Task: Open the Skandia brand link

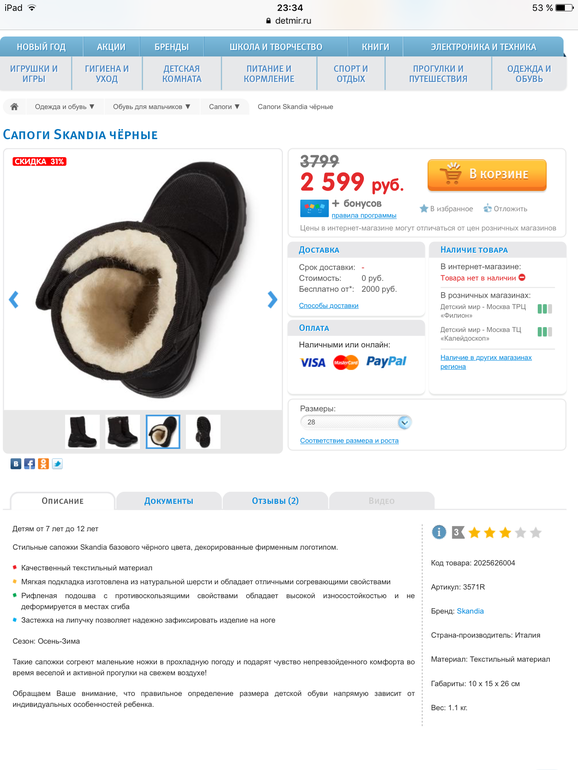Action: tap(470, 611)
